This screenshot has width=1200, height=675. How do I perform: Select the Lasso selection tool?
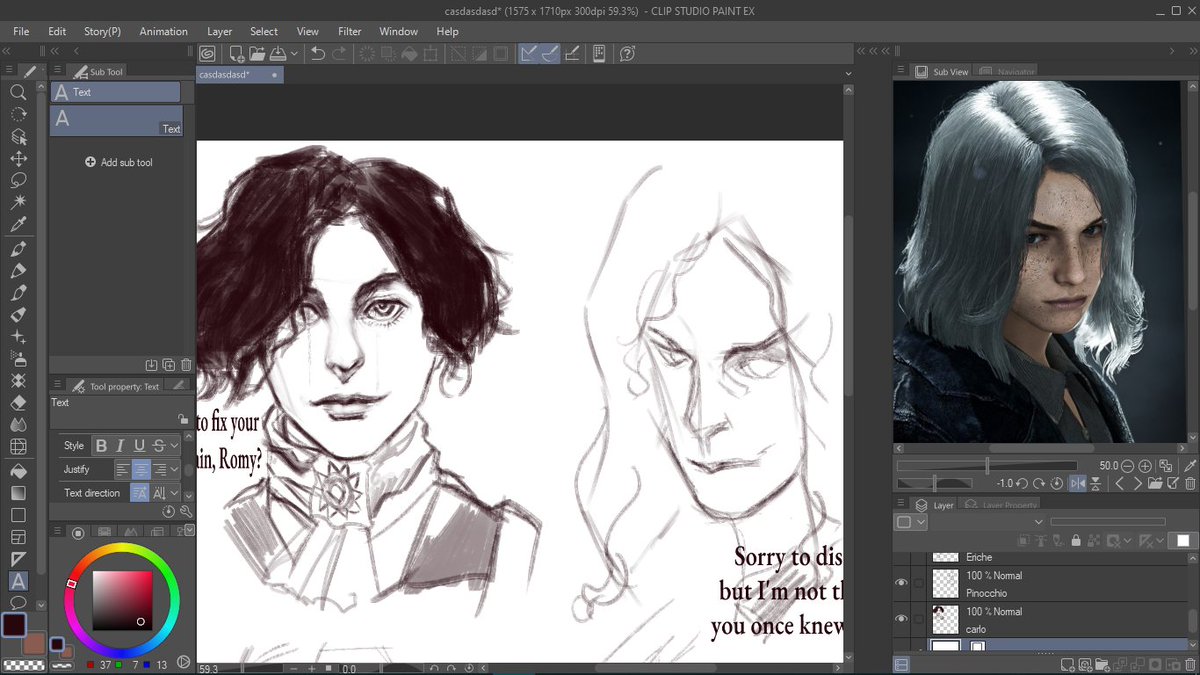(17, 180)
